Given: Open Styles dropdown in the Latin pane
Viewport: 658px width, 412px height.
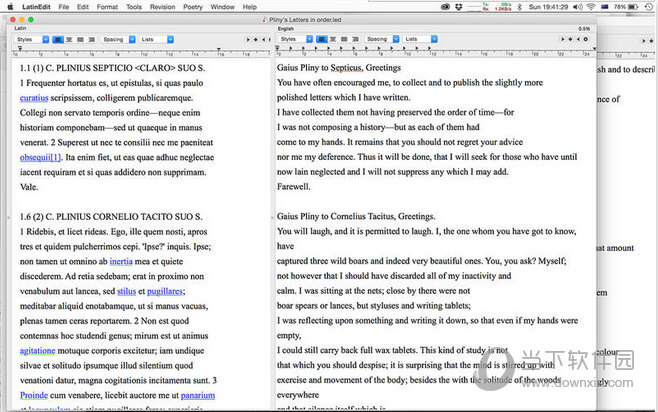Looking at the screenshot, I should click(32, 39).
